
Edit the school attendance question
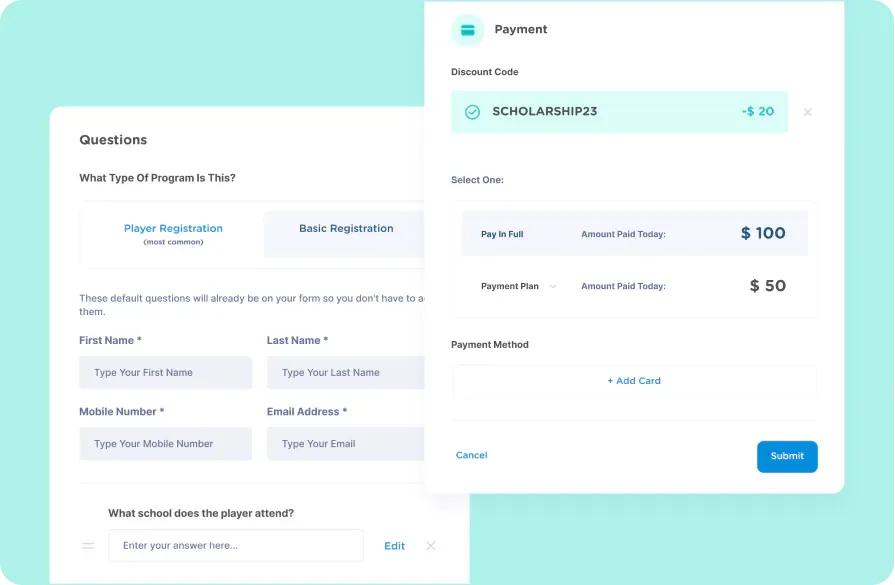[x=394, y=546]
